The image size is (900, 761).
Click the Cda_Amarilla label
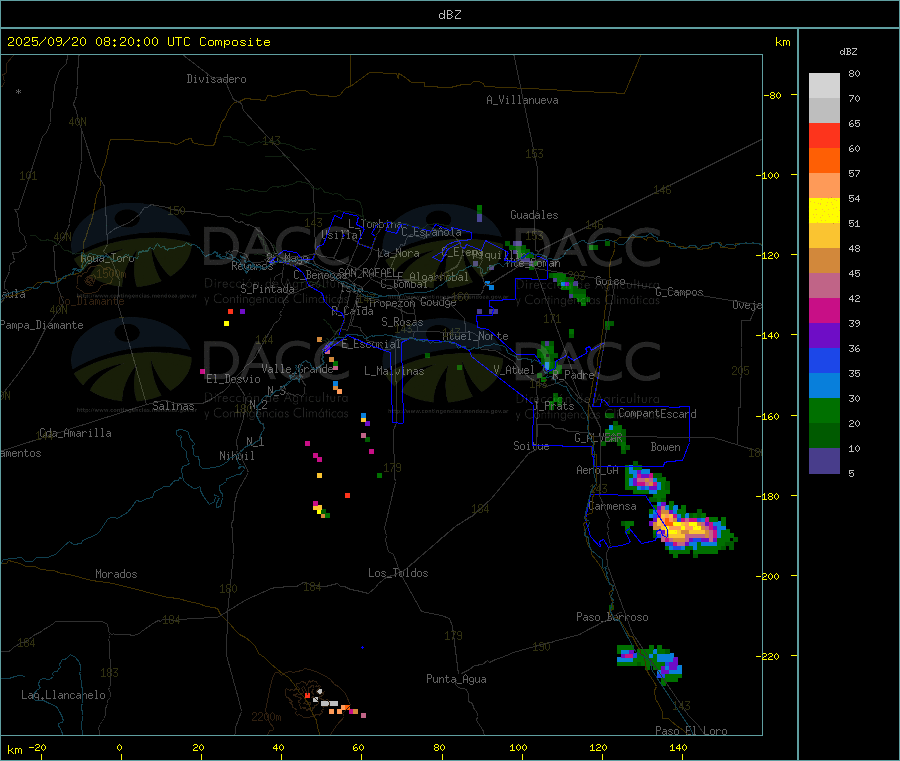tap(75, 433)
